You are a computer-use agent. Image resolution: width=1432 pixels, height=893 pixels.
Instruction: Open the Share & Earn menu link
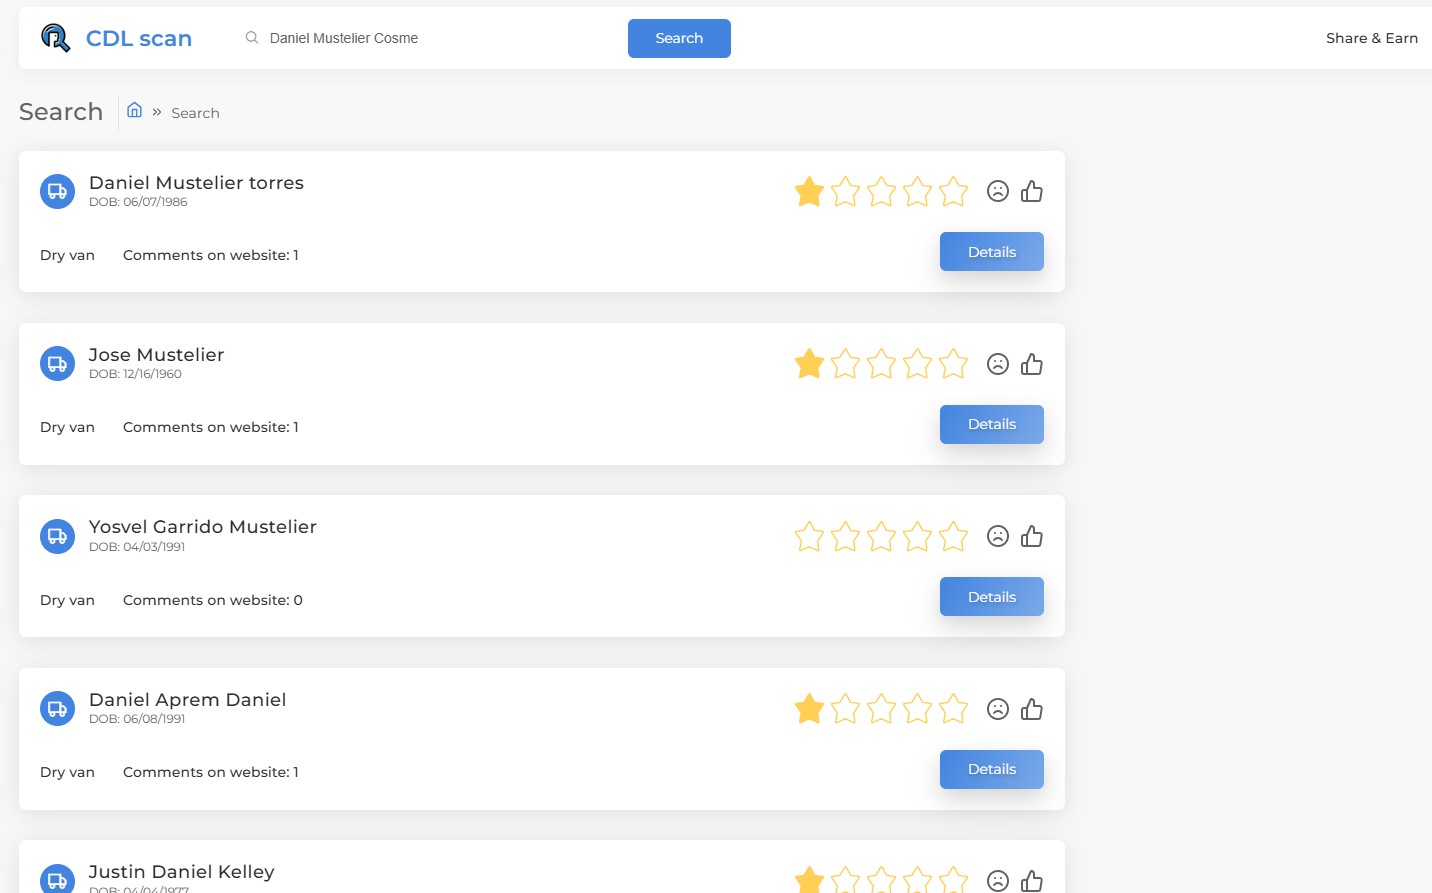coord(1371,38)
